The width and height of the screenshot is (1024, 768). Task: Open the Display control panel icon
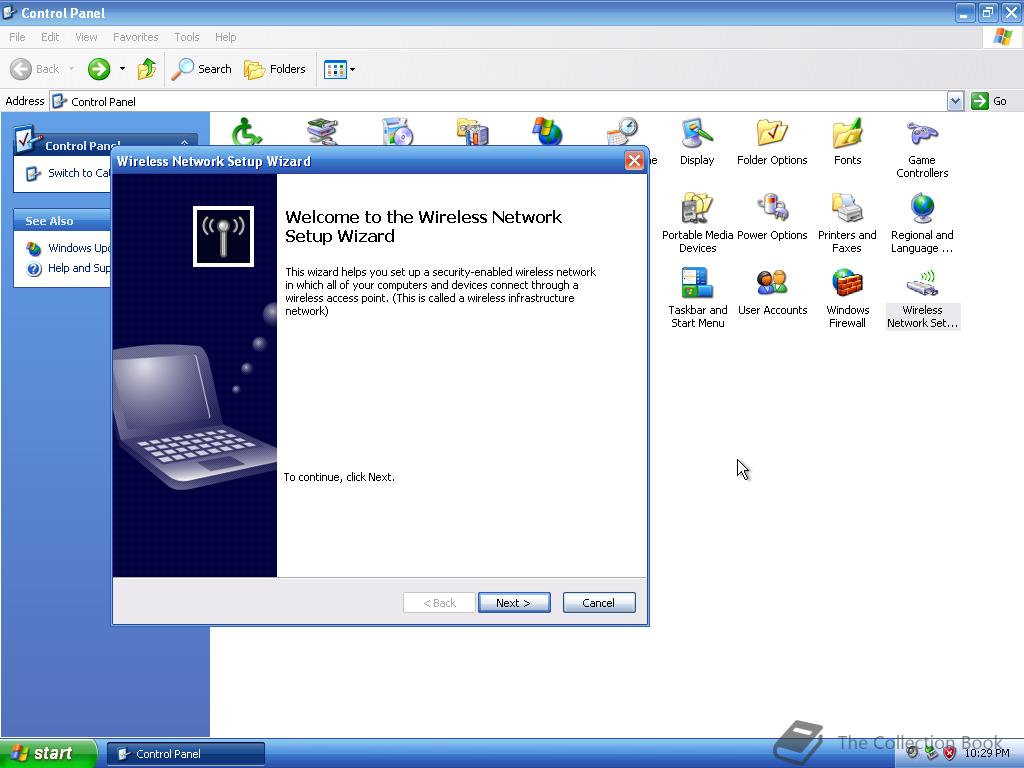pos(697,142)
